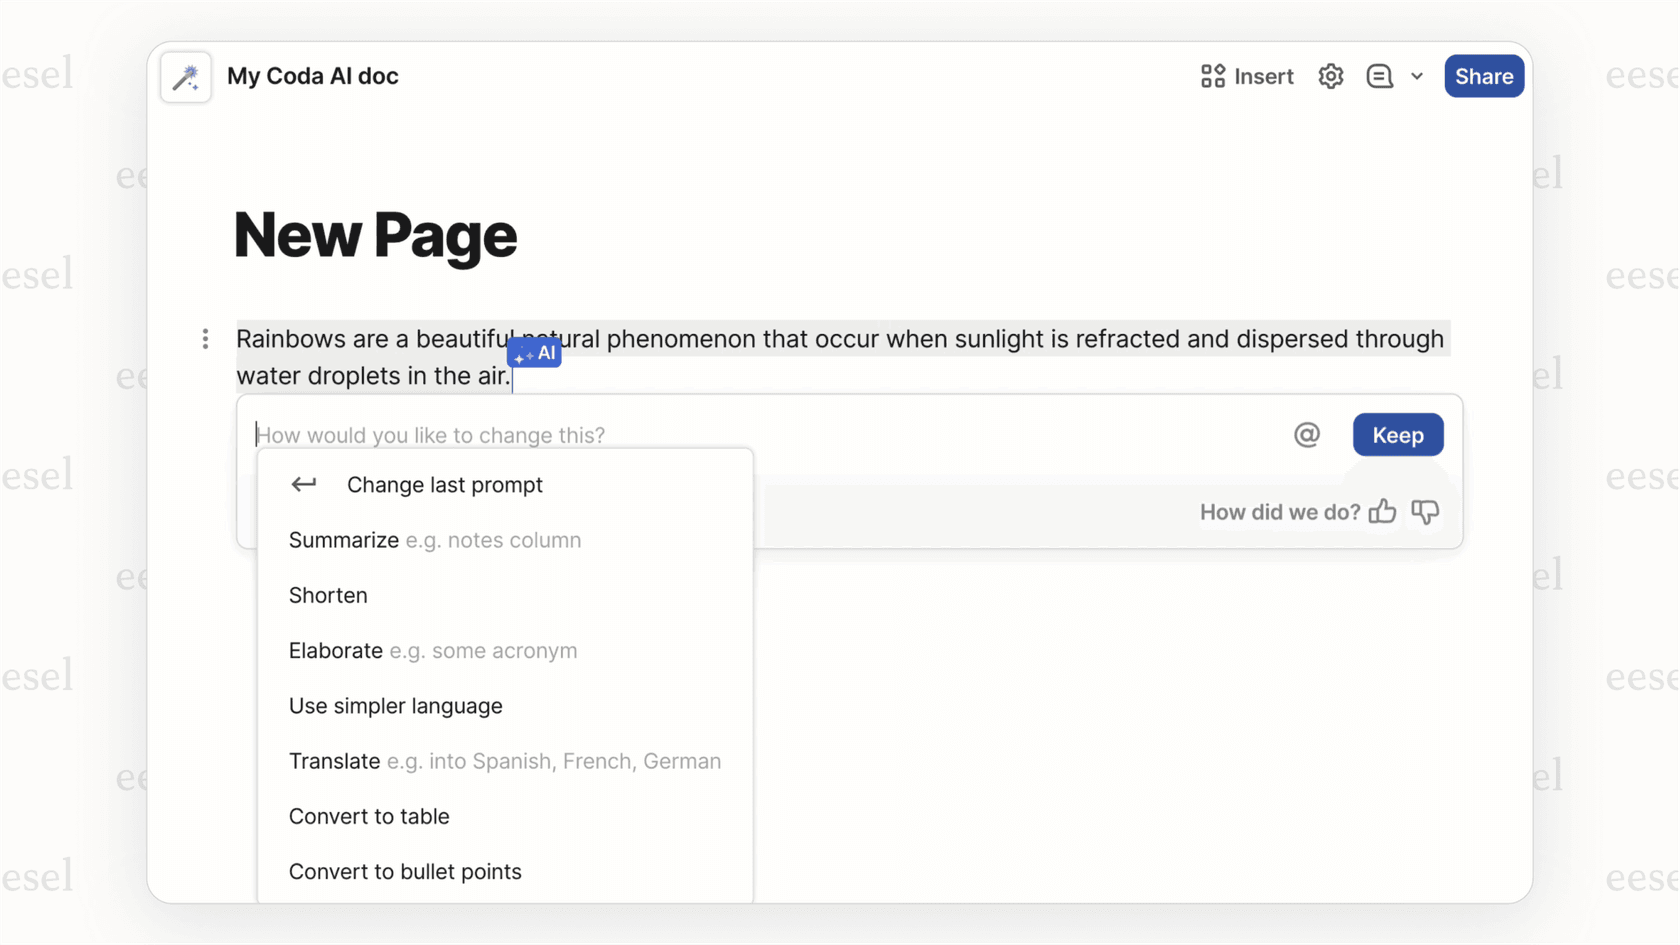The image size is (1680, 945).
Task: Click the magic wand doc icon
Action: 186,75
